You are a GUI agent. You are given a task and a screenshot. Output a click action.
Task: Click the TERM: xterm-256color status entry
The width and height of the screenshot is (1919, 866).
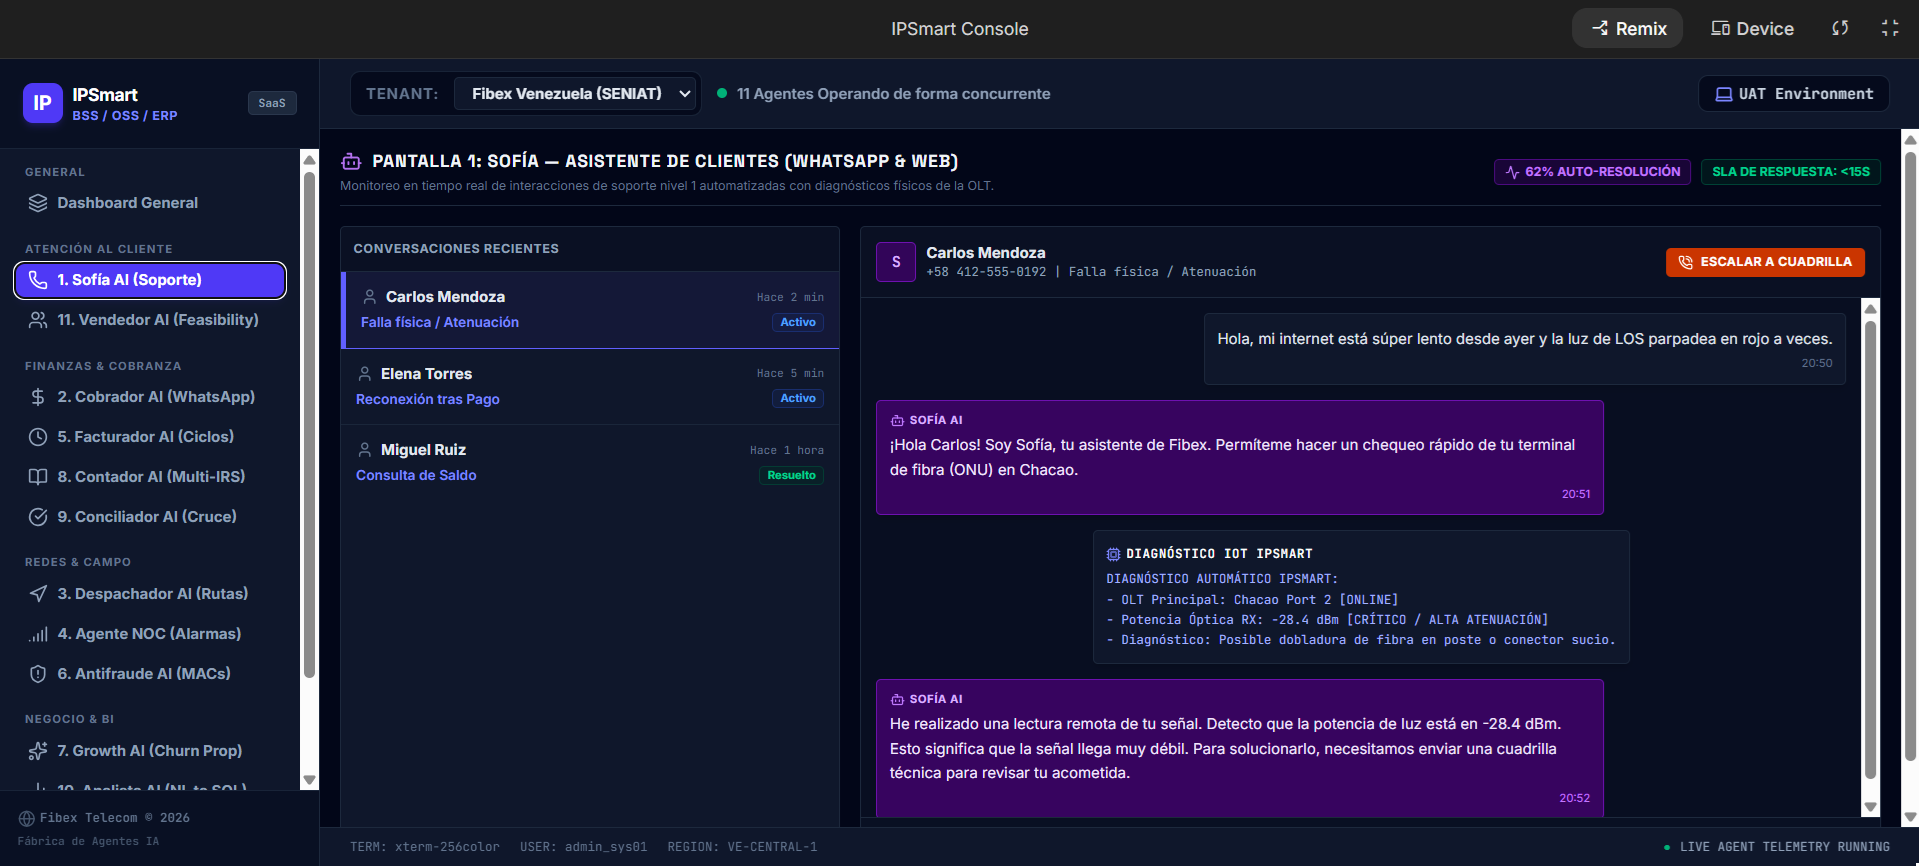pos(424,847)
